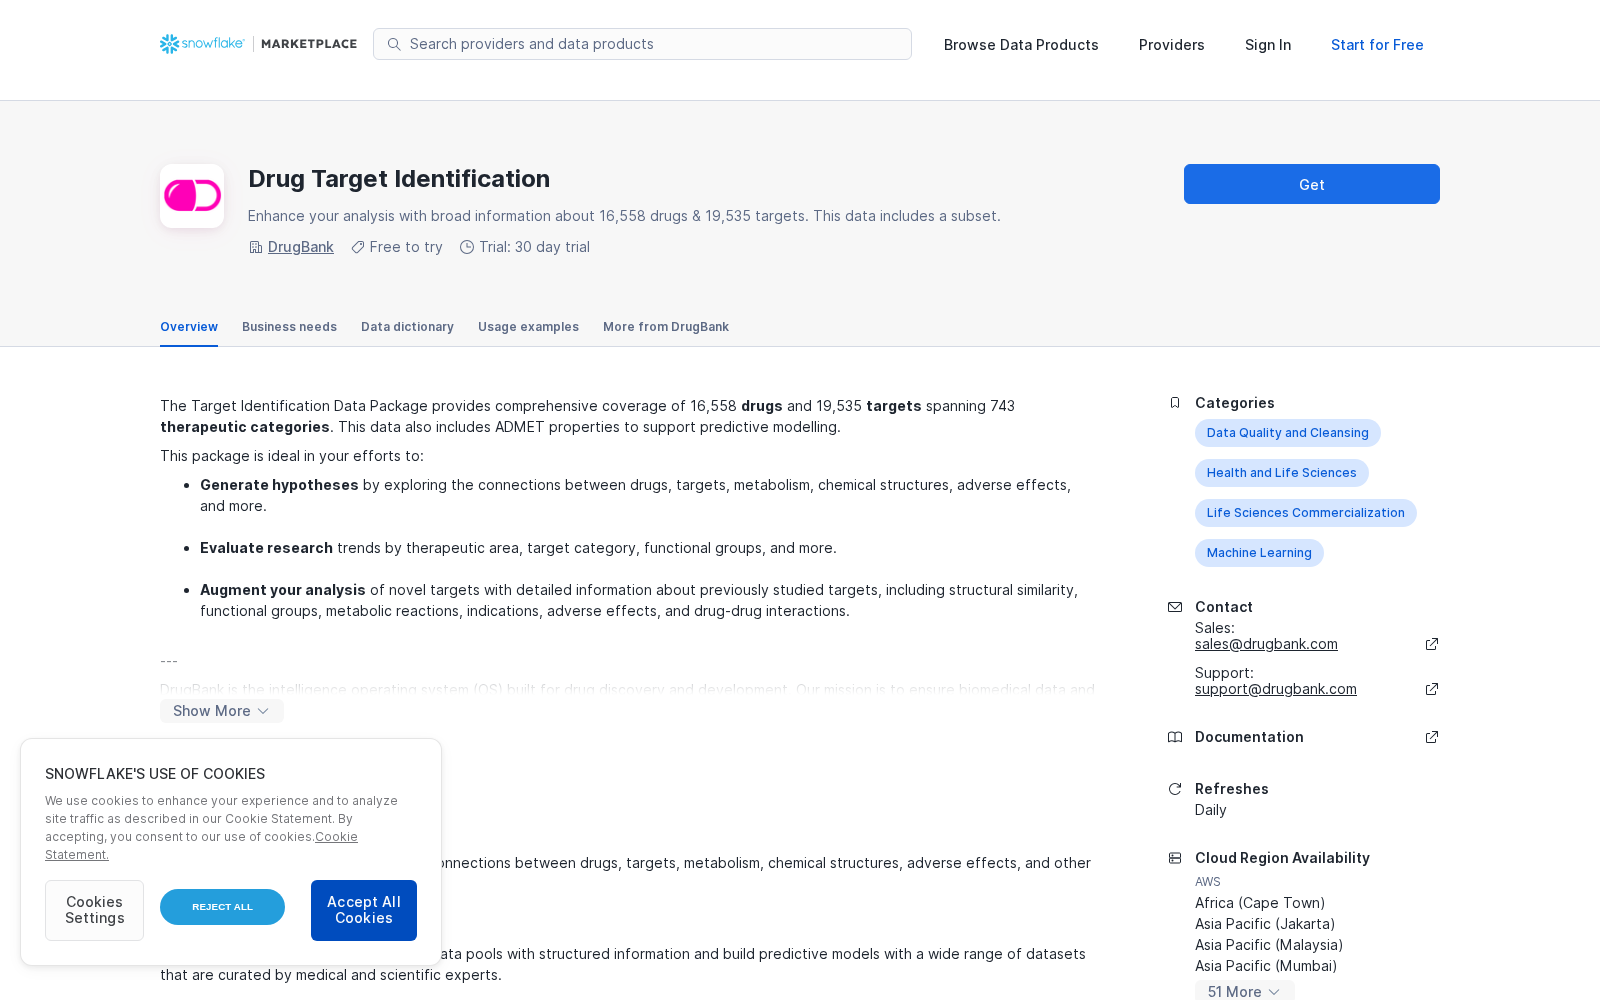Focus the search providers input field
Viewport: 1600px width, 1000px height.
point(642,44)
